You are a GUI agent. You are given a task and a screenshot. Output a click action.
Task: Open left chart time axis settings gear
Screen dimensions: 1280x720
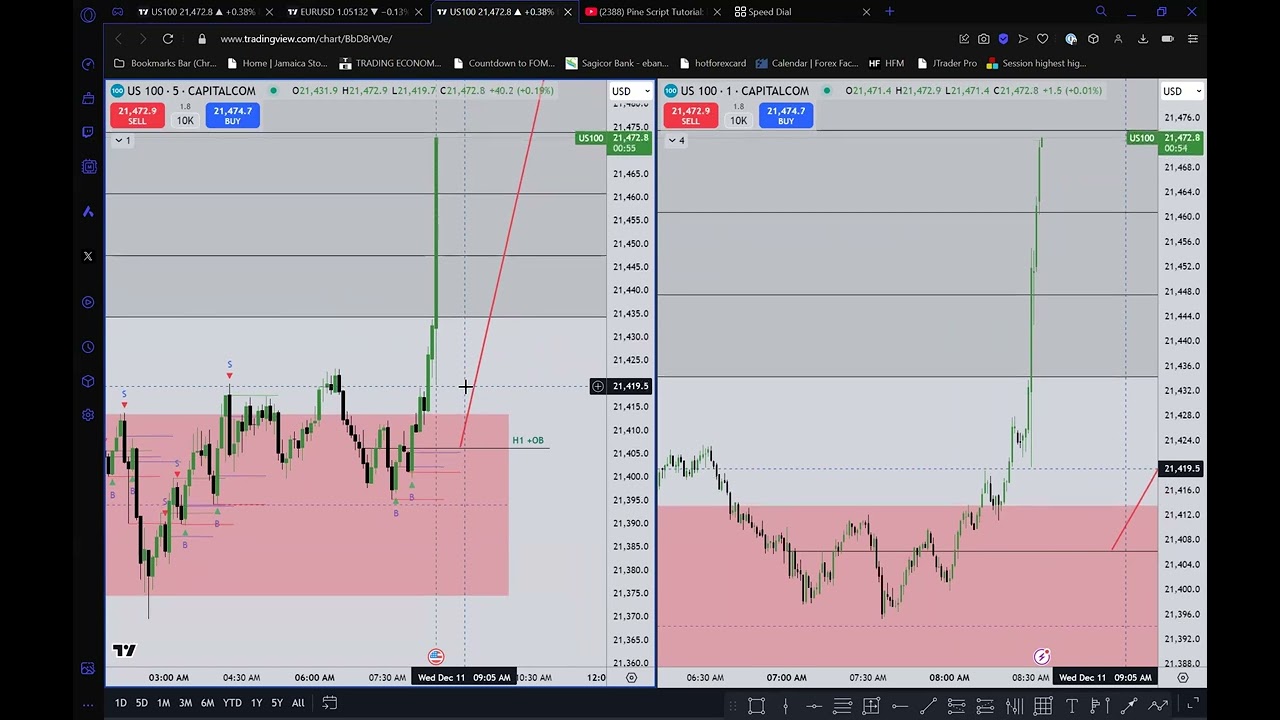tap(631, 677)
